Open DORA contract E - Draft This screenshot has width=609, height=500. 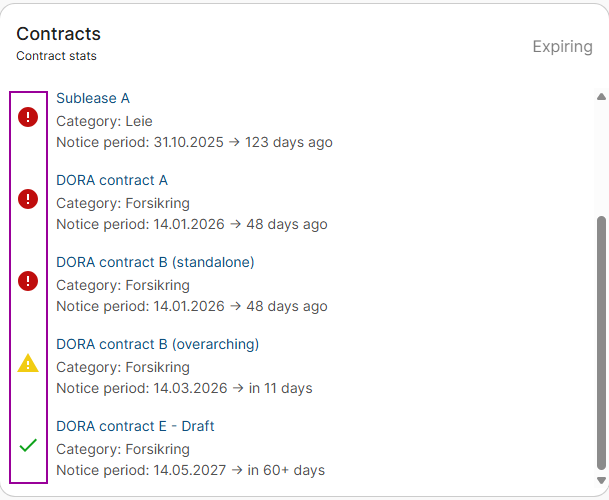pyautogui.click(x=135, y=426)
